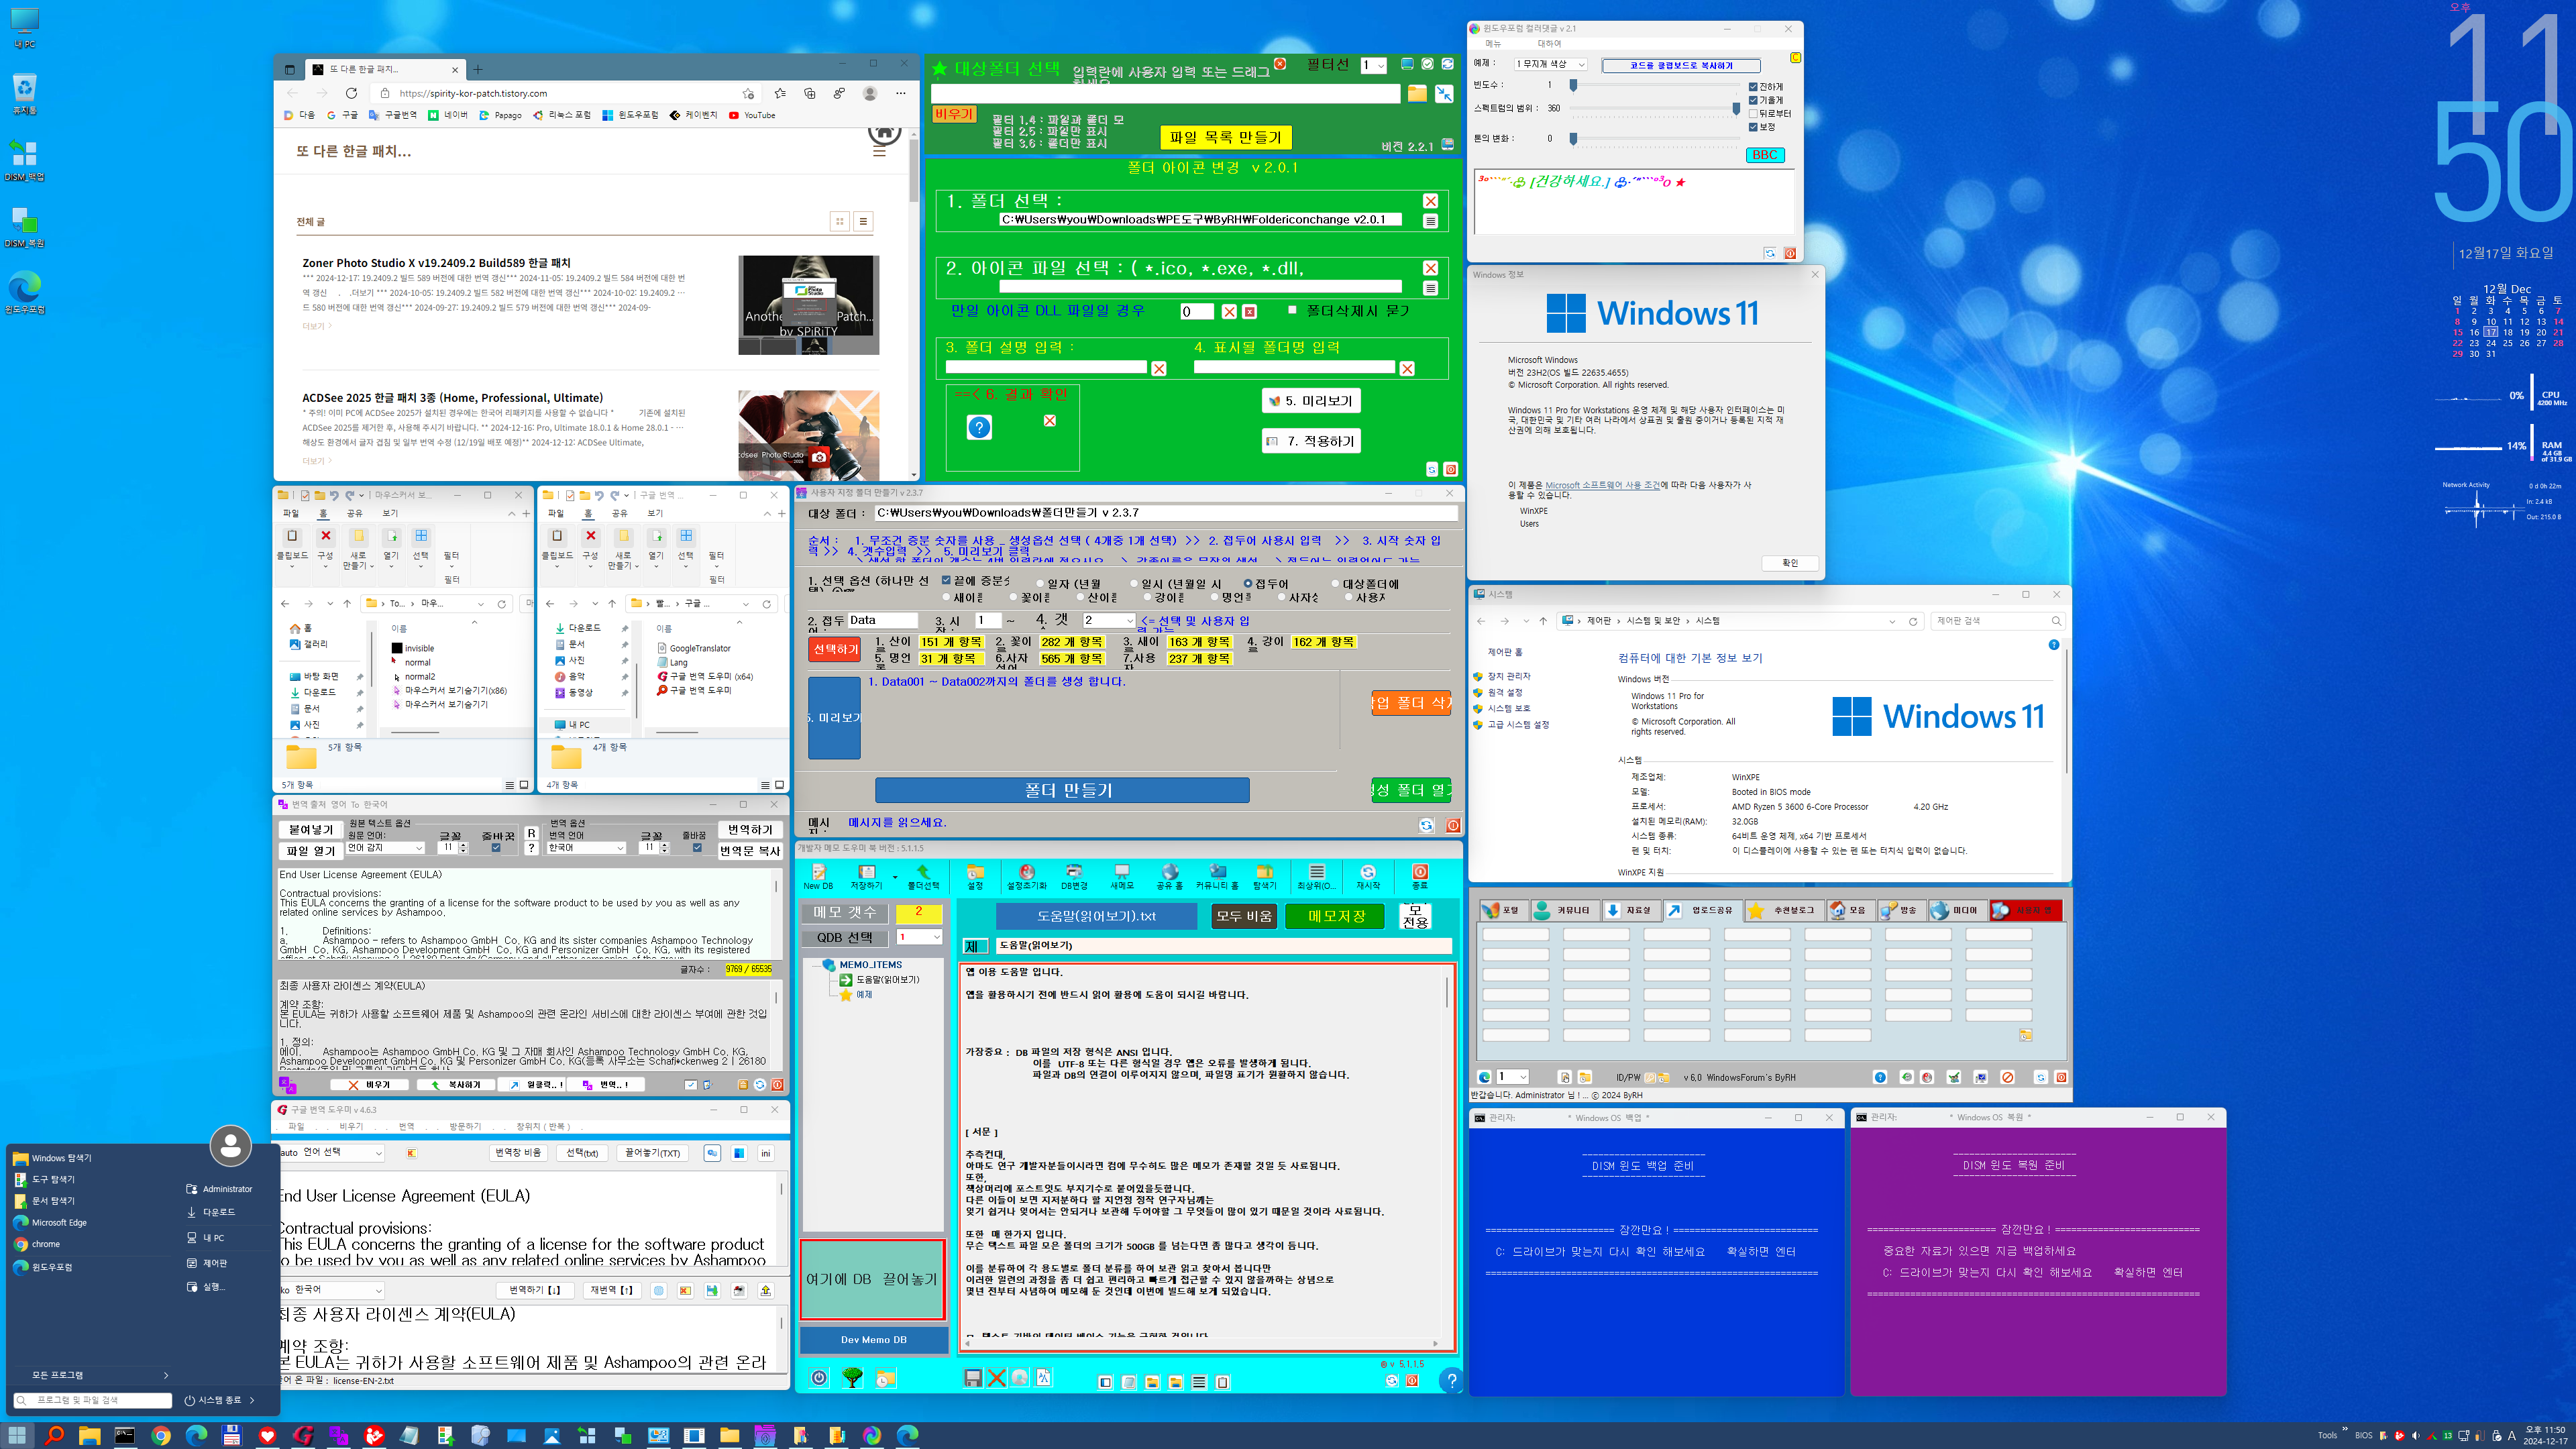
Task: Click 7. 적용하기 button in folder icon changer
Action: pyautogui.click(x=1310, y=441)
